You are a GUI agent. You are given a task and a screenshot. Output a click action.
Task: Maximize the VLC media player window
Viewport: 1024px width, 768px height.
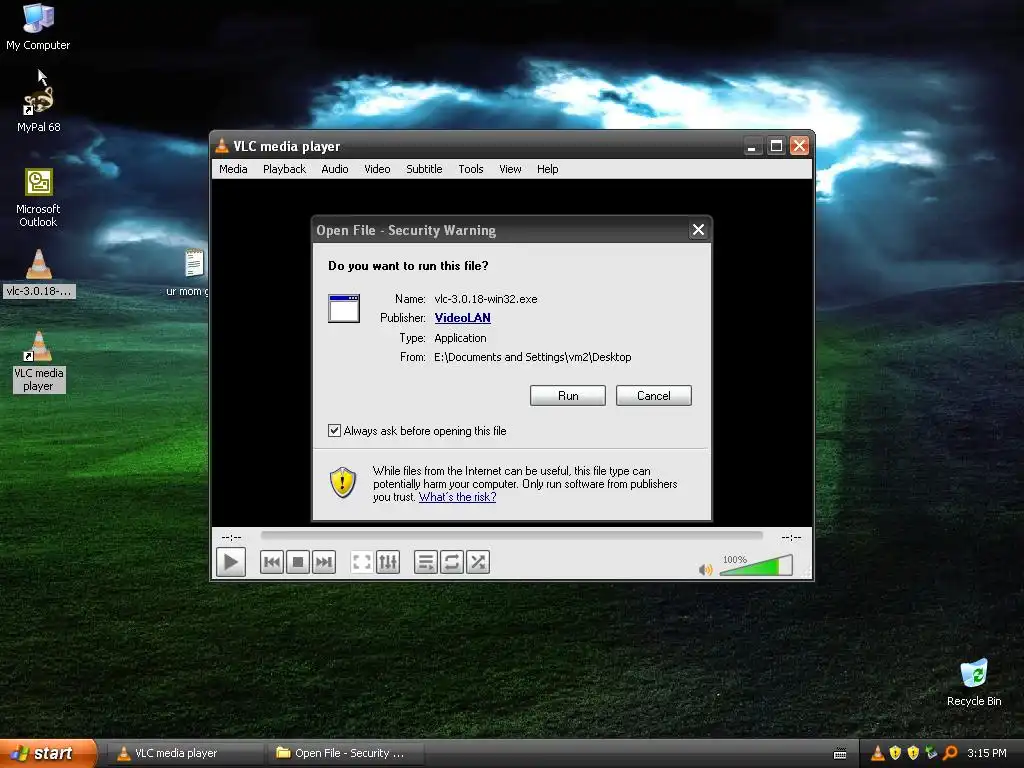pos(776,146)
